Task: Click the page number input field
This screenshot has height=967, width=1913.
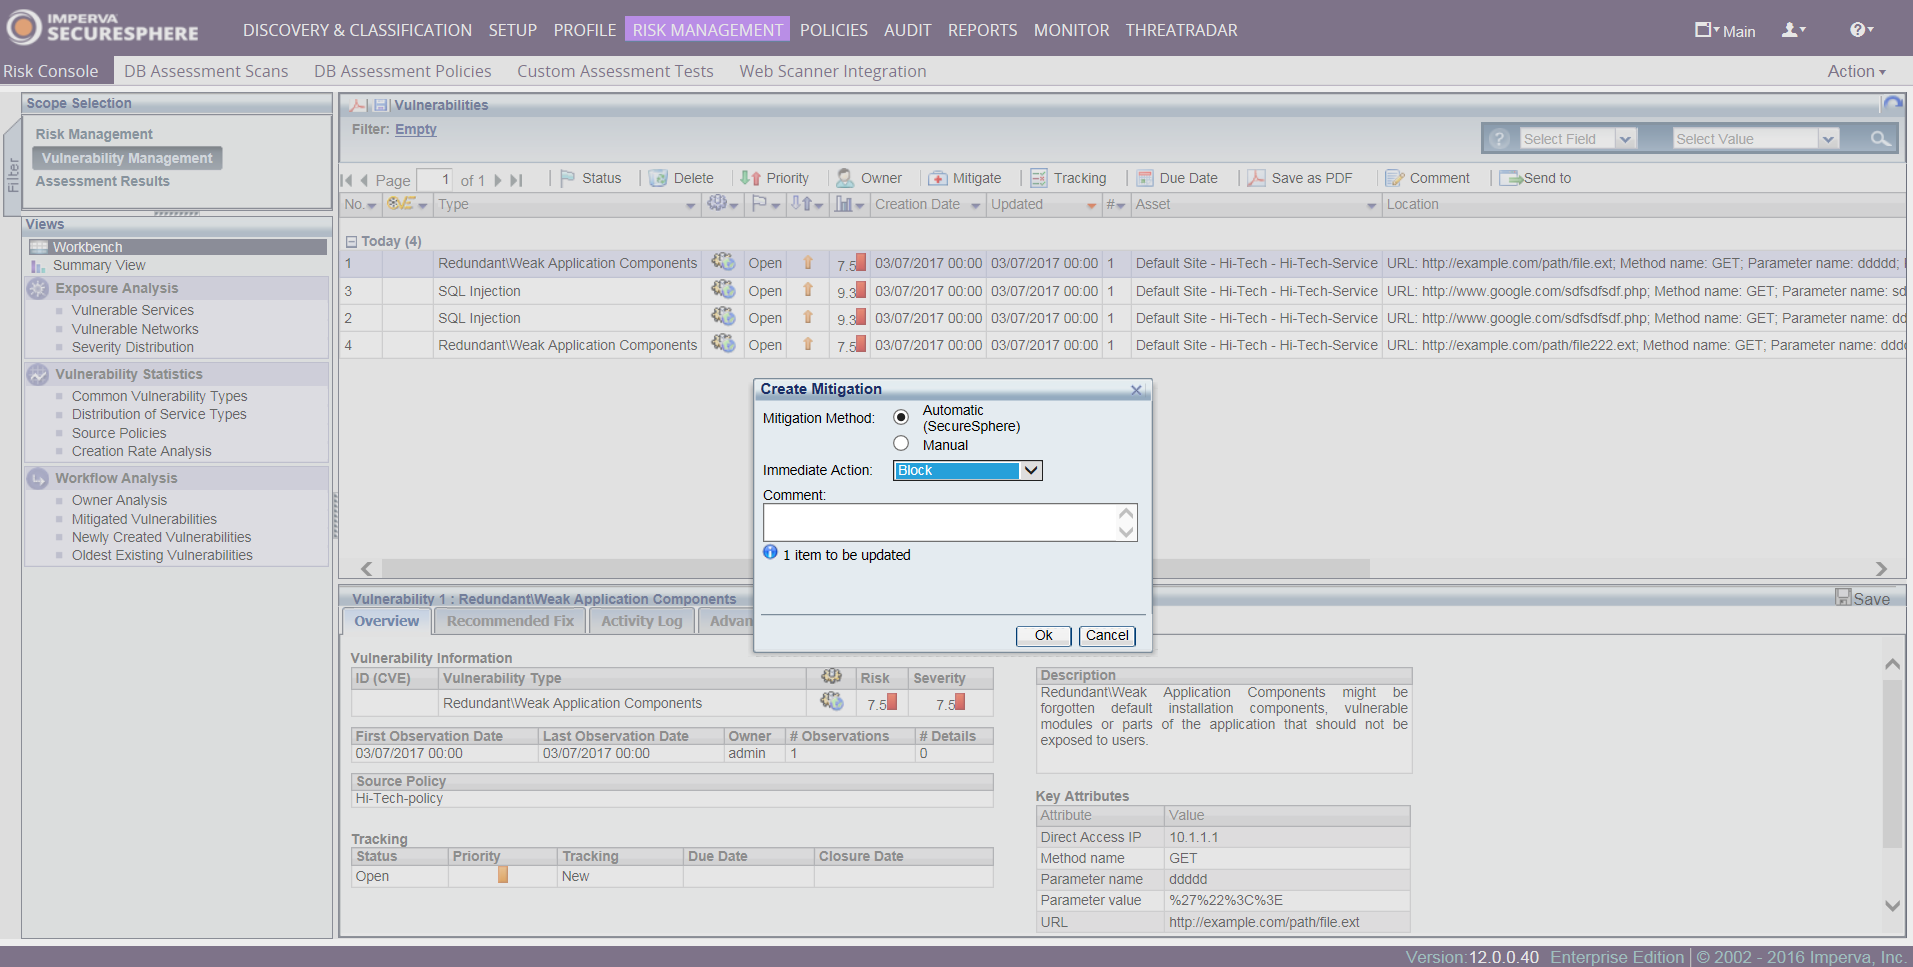Action: pos(434,180)
